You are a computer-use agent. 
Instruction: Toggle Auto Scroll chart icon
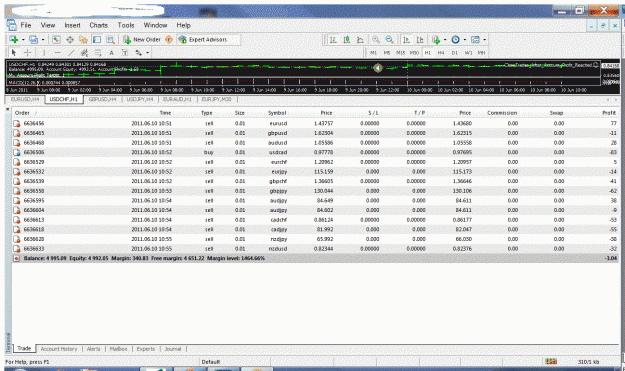[406, 39]
